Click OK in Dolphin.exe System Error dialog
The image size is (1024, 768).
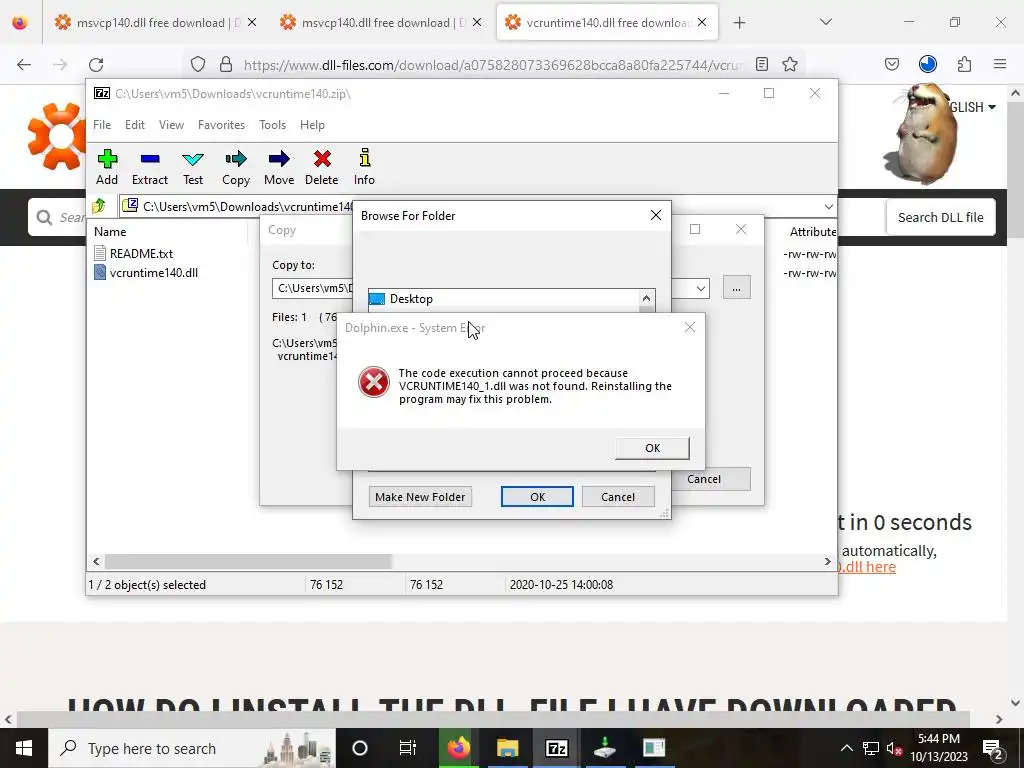pyautogui.click(x=652, y=448)
